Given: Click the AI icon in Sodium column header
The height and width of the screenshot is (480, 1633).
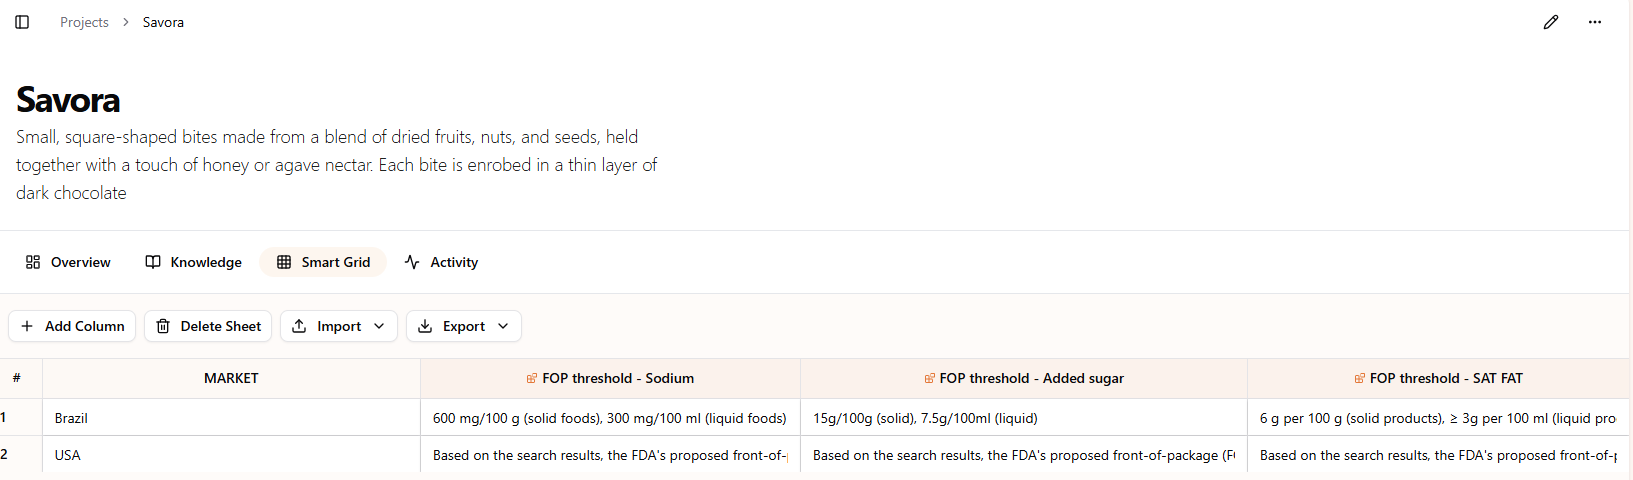Looking at the screenshot, I should point(532,378).
